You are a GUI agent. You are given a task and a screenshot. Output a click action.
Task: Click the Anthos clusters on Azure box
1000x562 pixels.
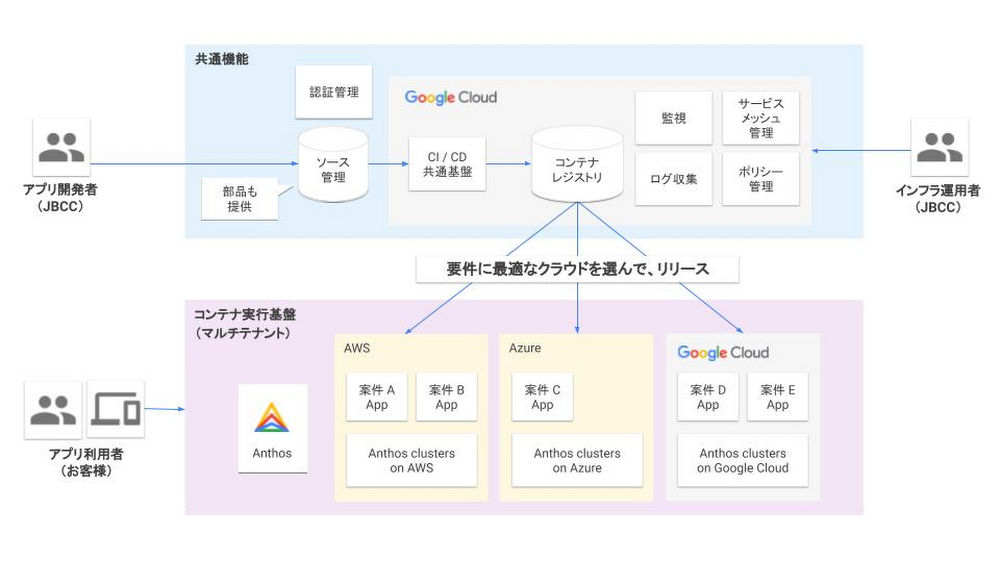[x=577, y=461]
